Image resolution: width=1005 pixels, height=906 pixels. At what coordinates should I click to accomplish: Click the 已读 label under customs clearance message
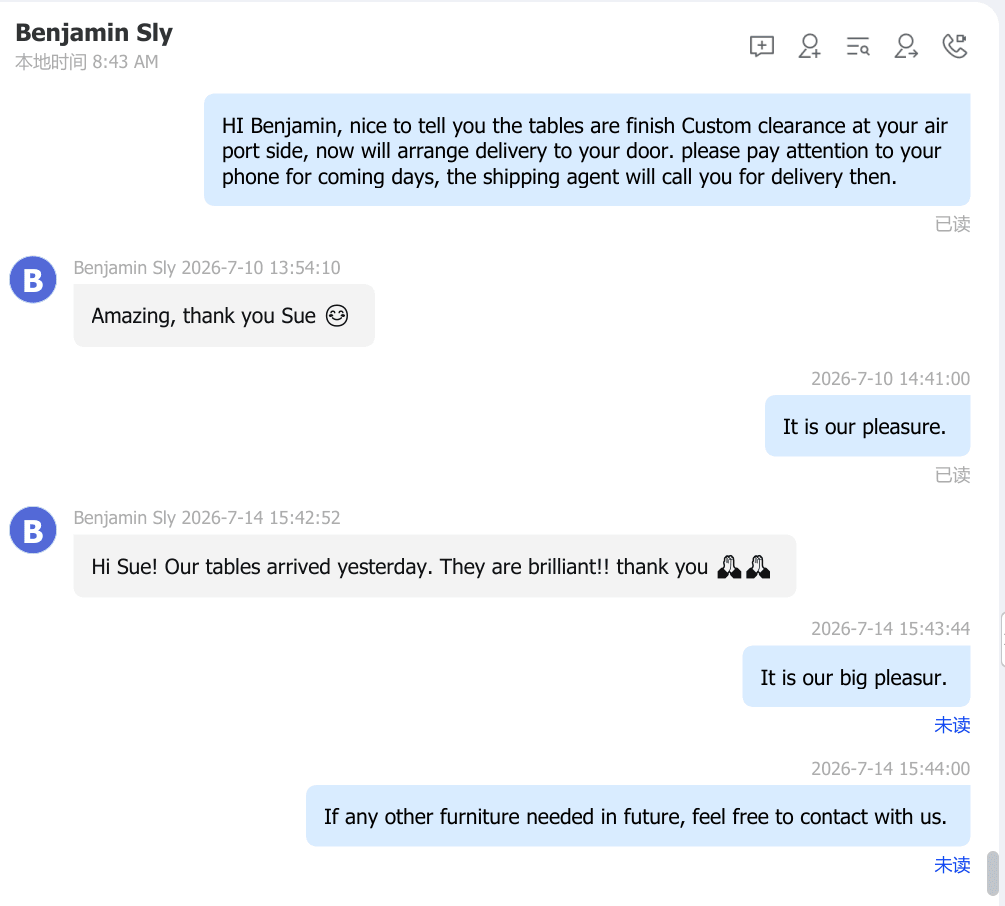[x=952, y=224]
